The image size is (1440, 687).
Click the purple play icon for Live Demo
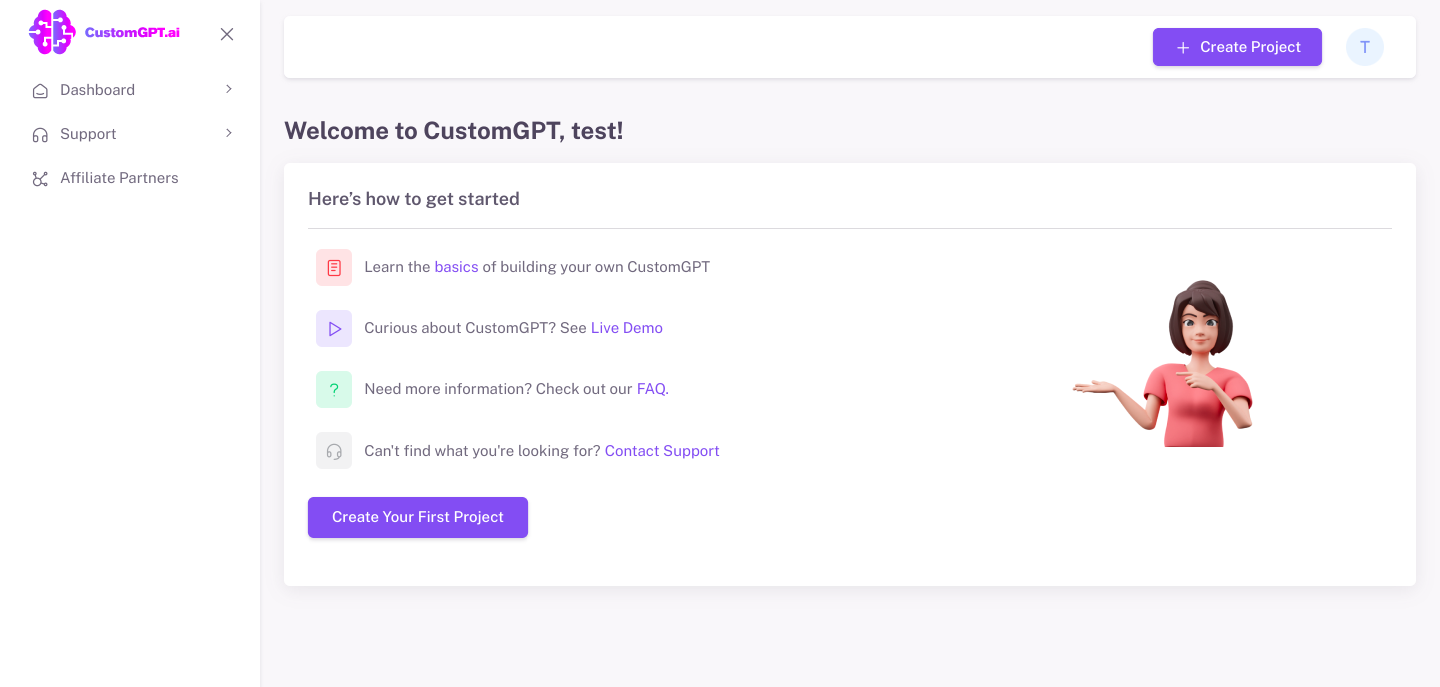coord(334,329)
